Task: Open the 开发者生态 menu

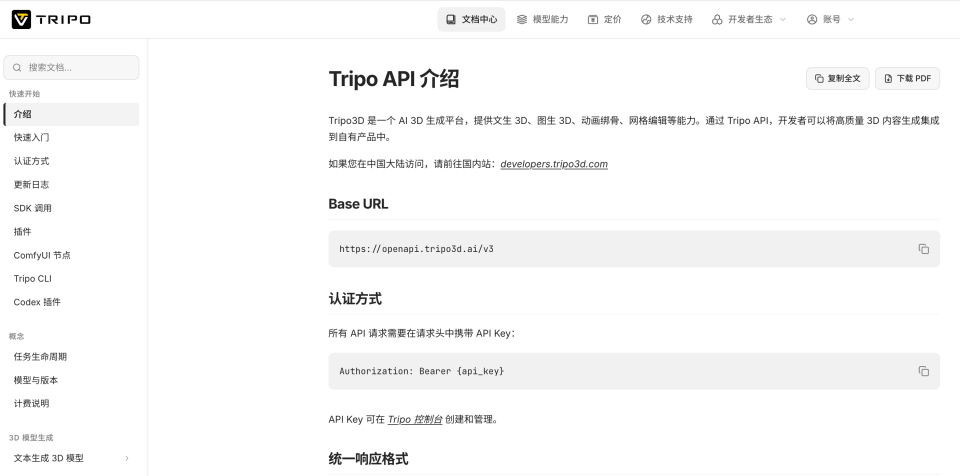Action: point(749,20)
